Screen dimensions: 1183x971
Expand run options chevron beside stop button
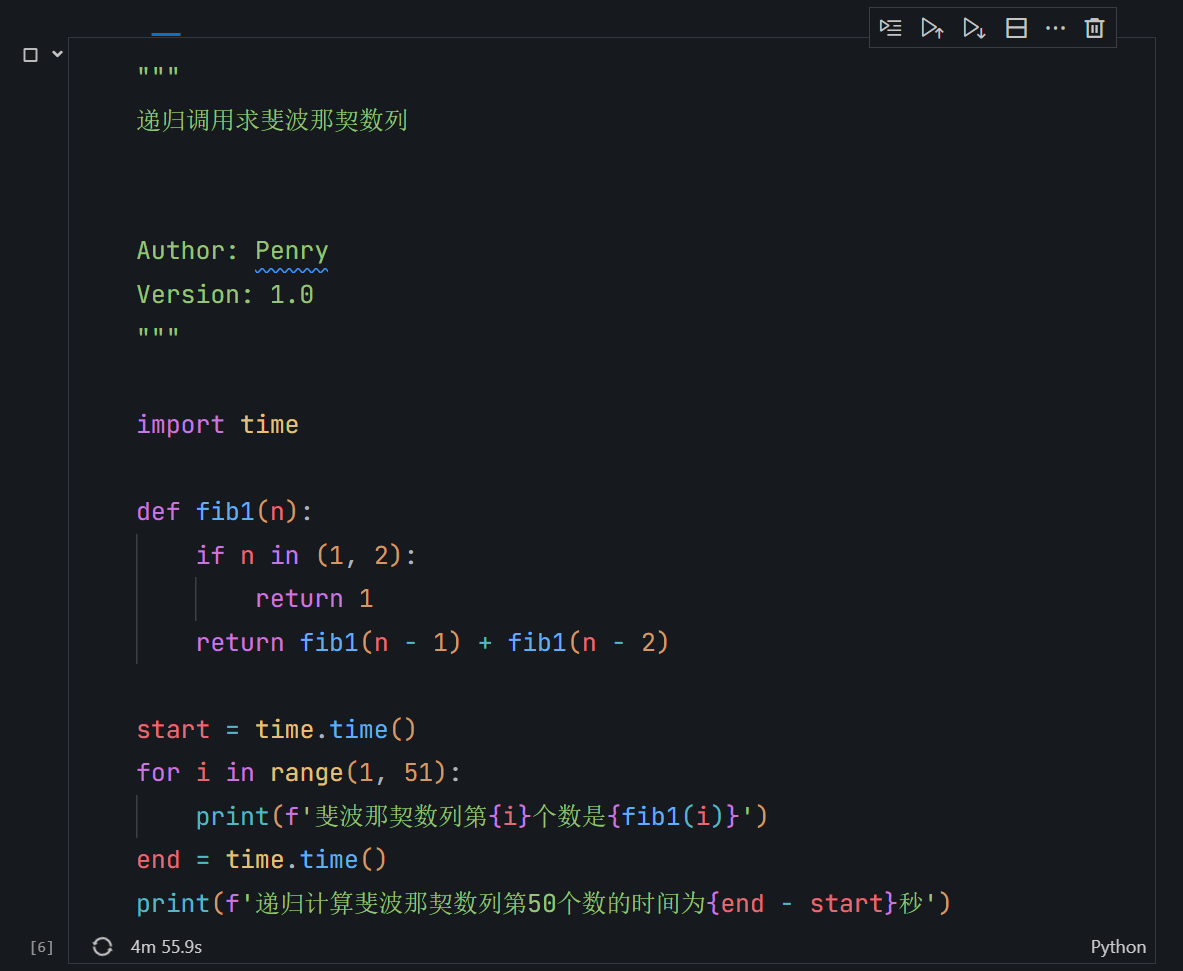click(x=57, y=54)
